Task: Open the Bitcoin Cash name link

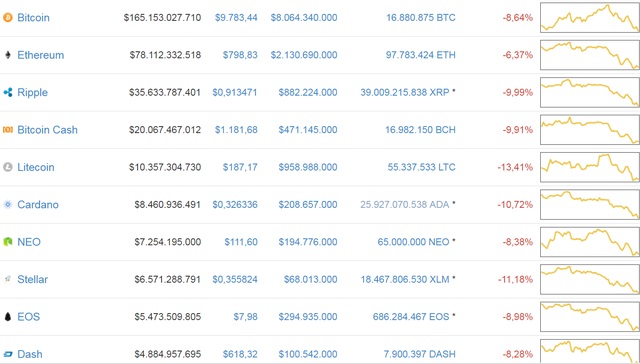Action: 47,130
